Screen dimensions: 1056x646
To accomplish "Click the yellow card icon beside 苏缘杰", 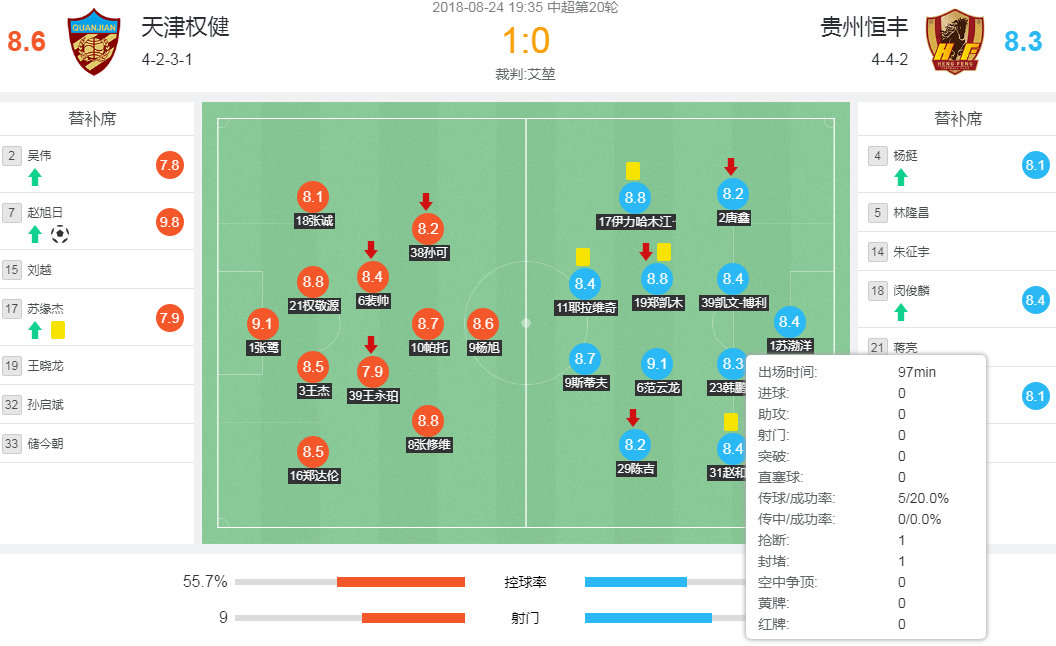I will 58,329.
